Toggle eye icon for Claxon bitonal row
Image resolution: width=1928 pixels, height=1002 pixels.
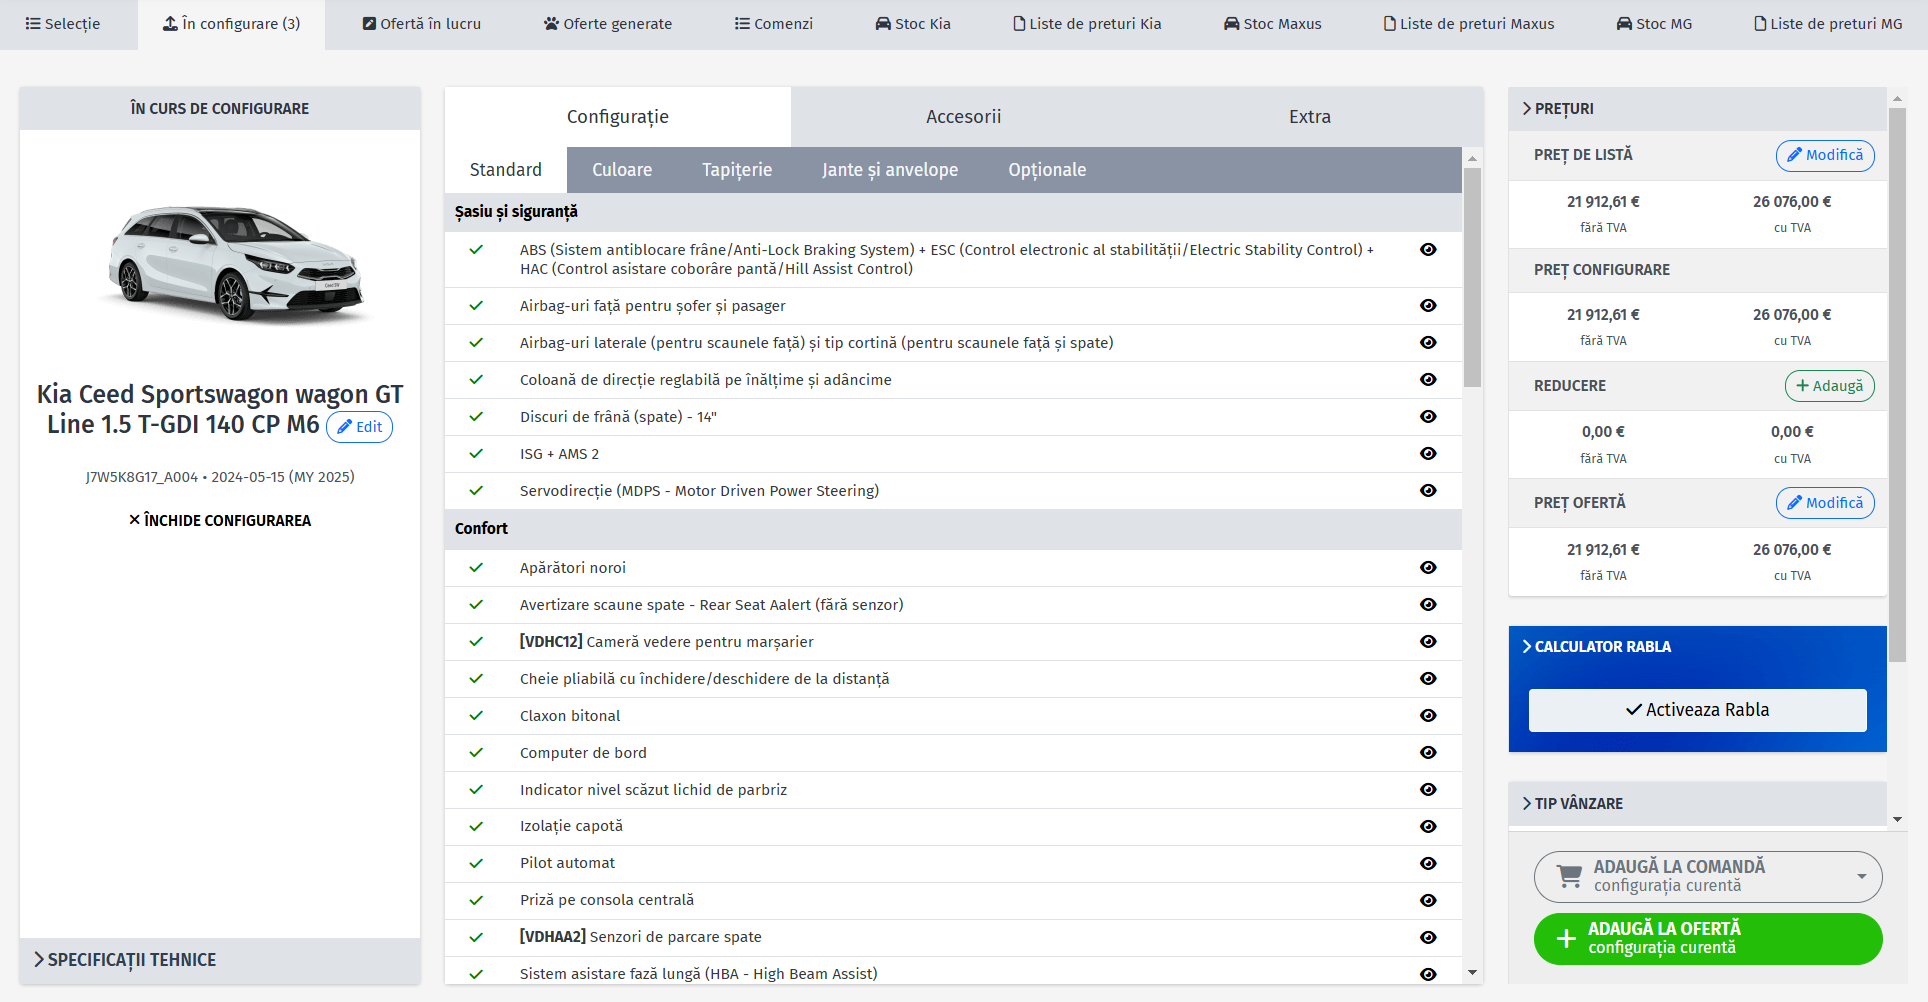1428,716
